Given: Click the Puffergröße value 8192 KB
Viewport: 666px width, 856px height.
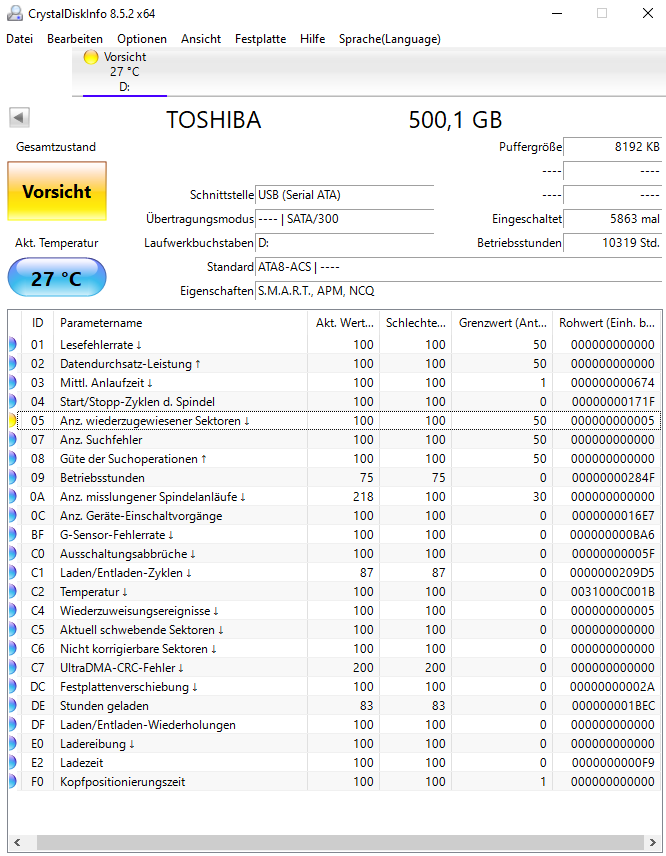Looking at the screenshot, I should [613, 147].
